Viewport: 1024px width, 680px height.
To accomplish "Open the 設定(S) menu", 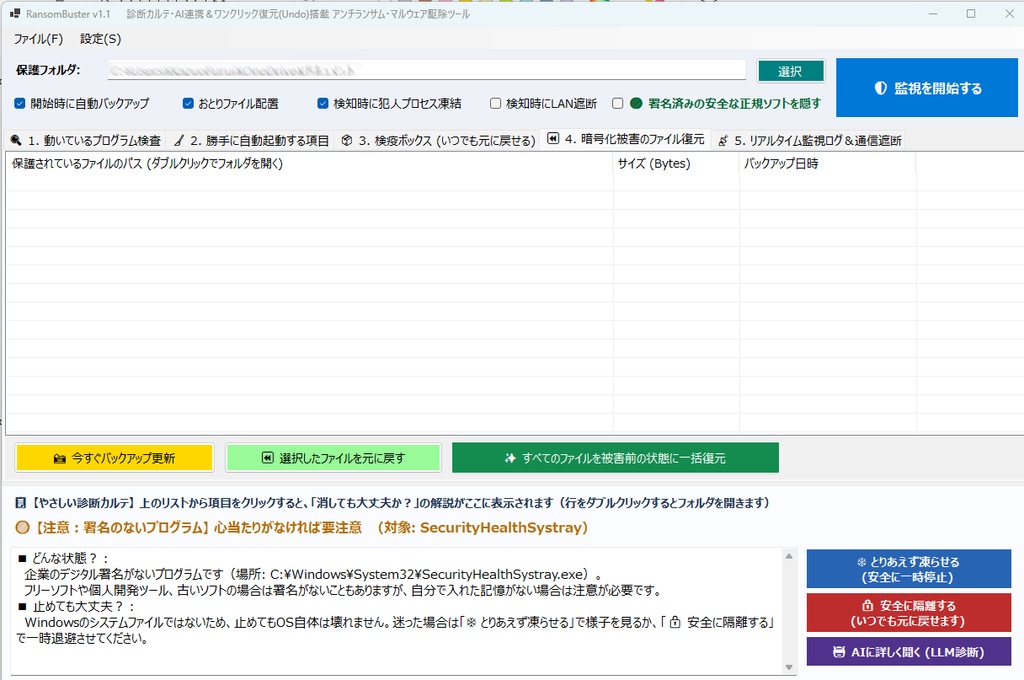I will [101, 39].
